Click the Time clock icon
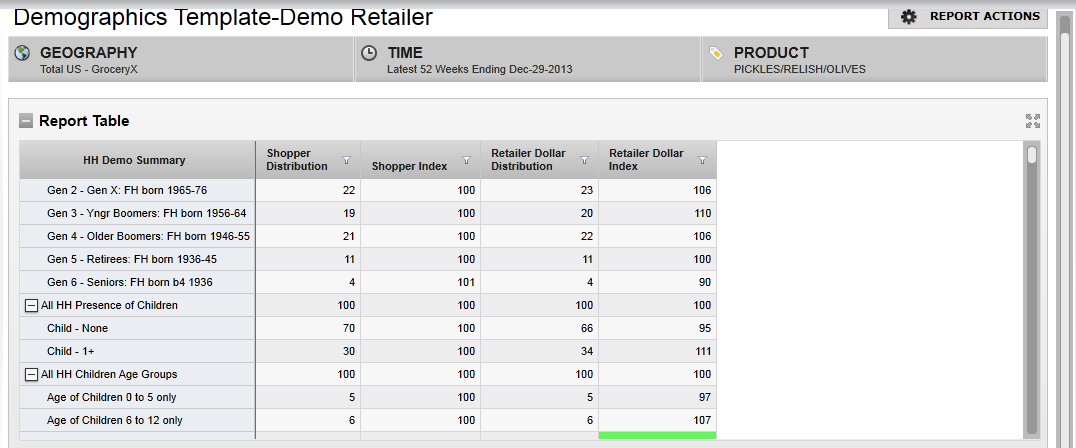Image resolution: width=1076 pixels, height=448 pixels. coord(369,53)
